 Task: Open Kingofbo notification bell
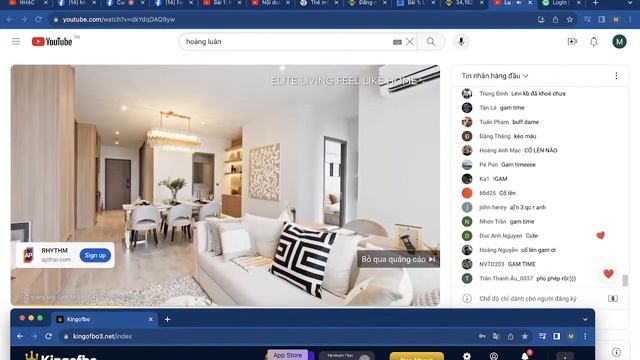click(525, 356)
